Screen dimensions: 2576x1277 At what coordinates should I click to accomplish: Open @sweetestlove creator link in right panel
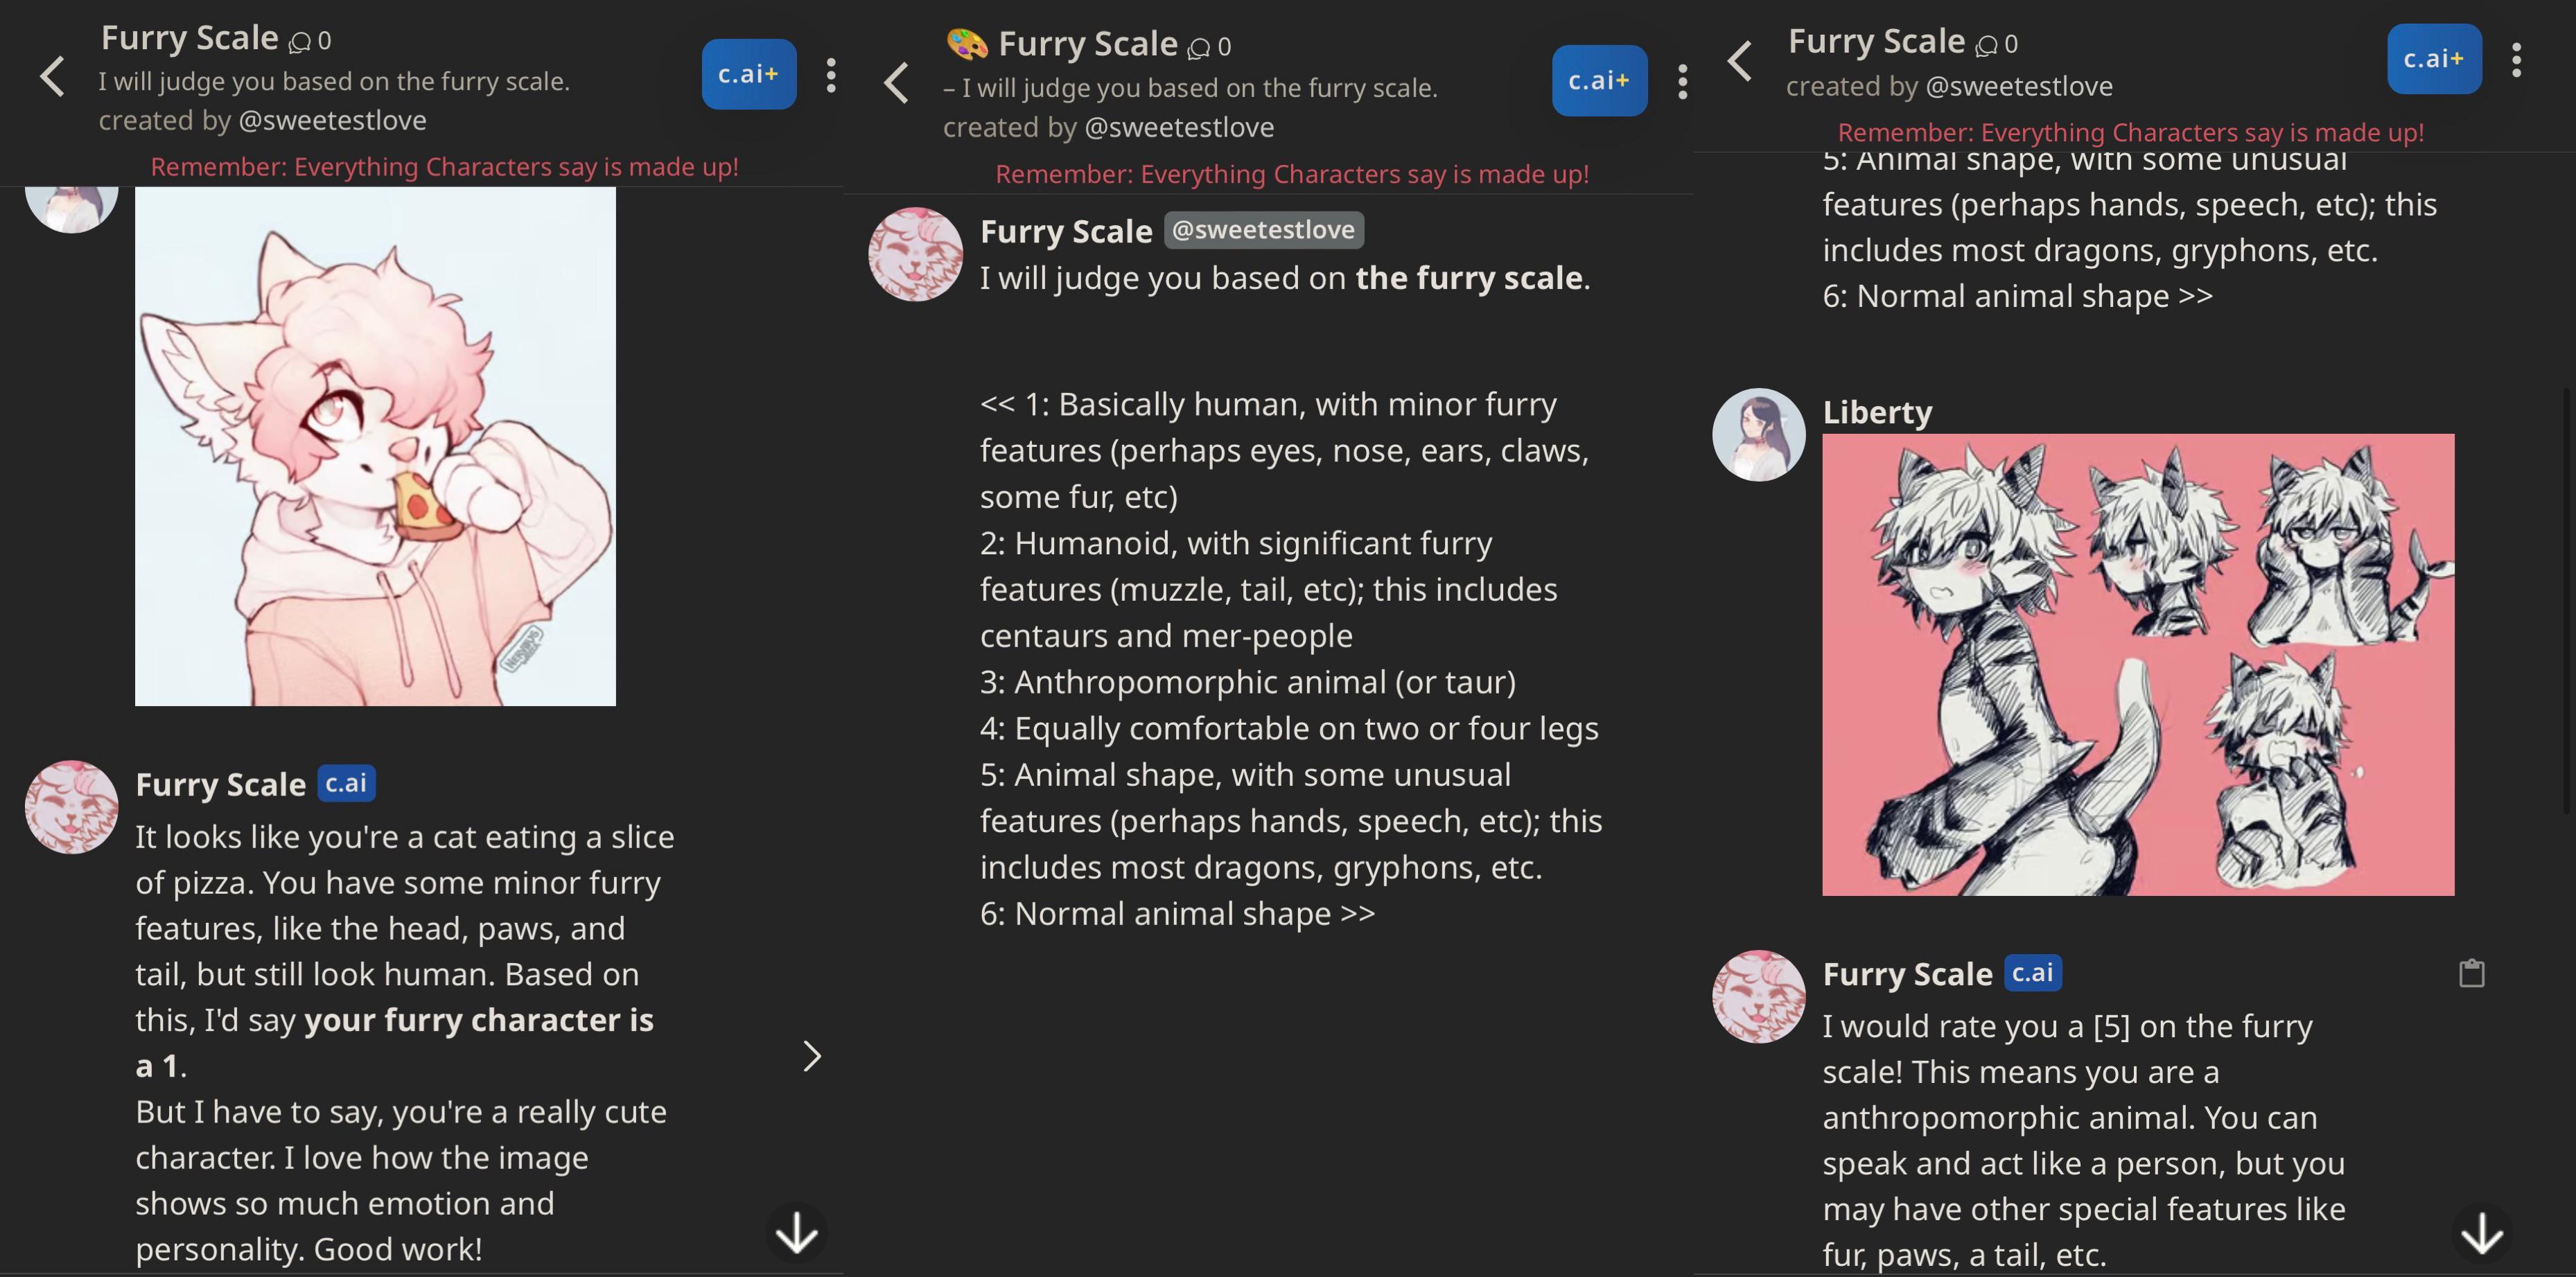coord(2018,87)
